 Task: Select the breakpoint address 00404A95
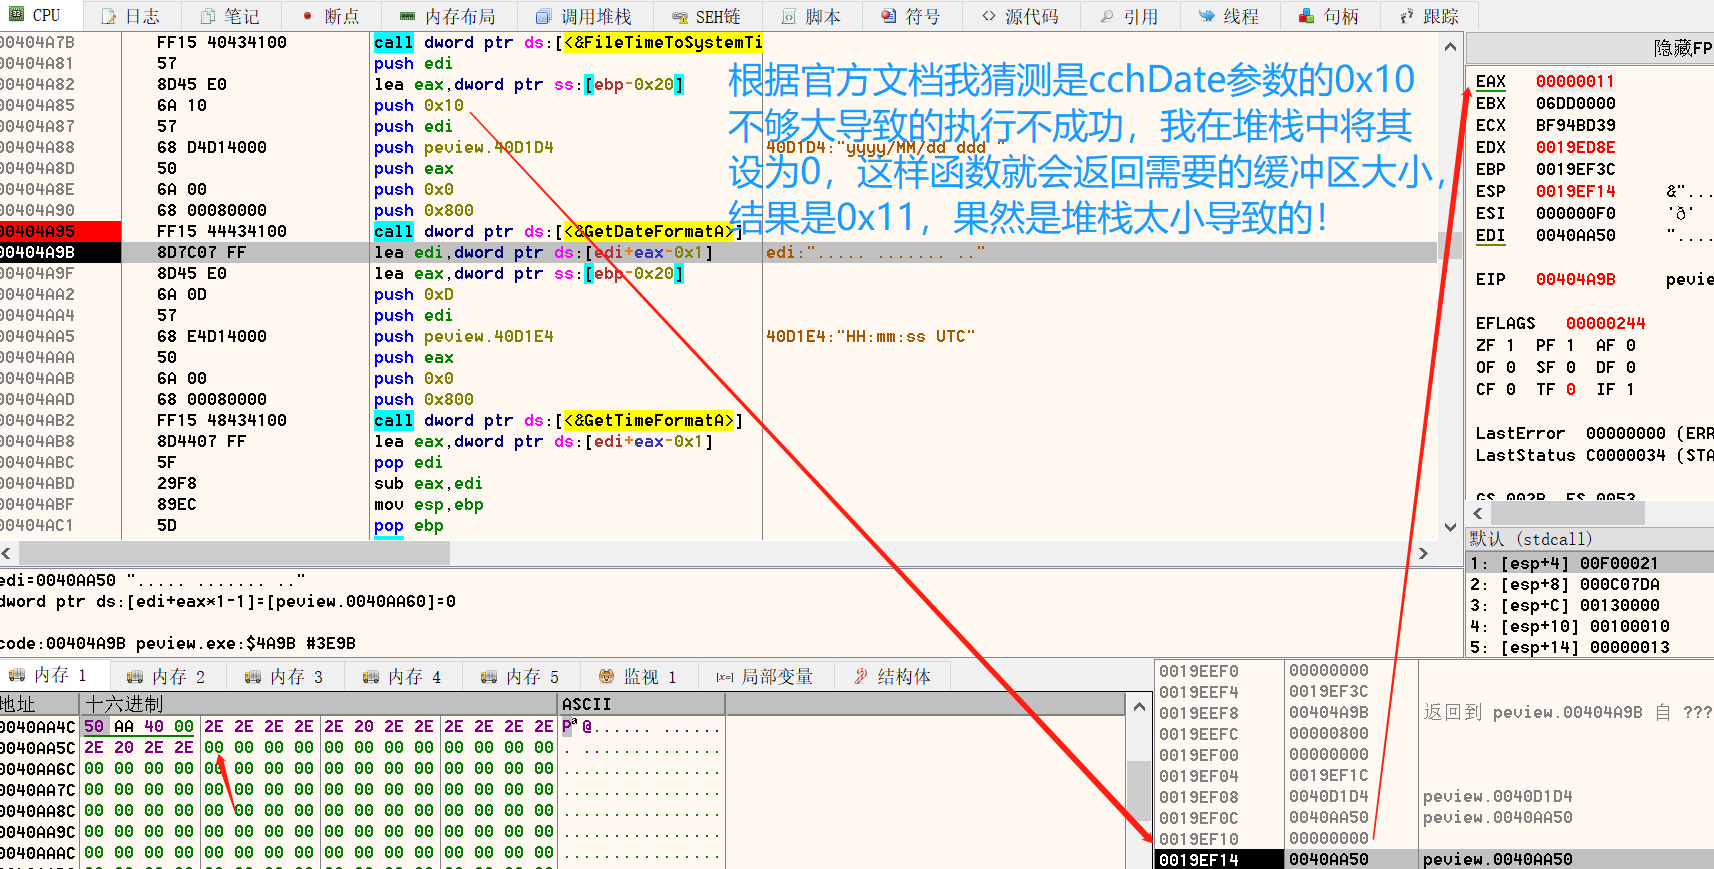tap(37, 231)
